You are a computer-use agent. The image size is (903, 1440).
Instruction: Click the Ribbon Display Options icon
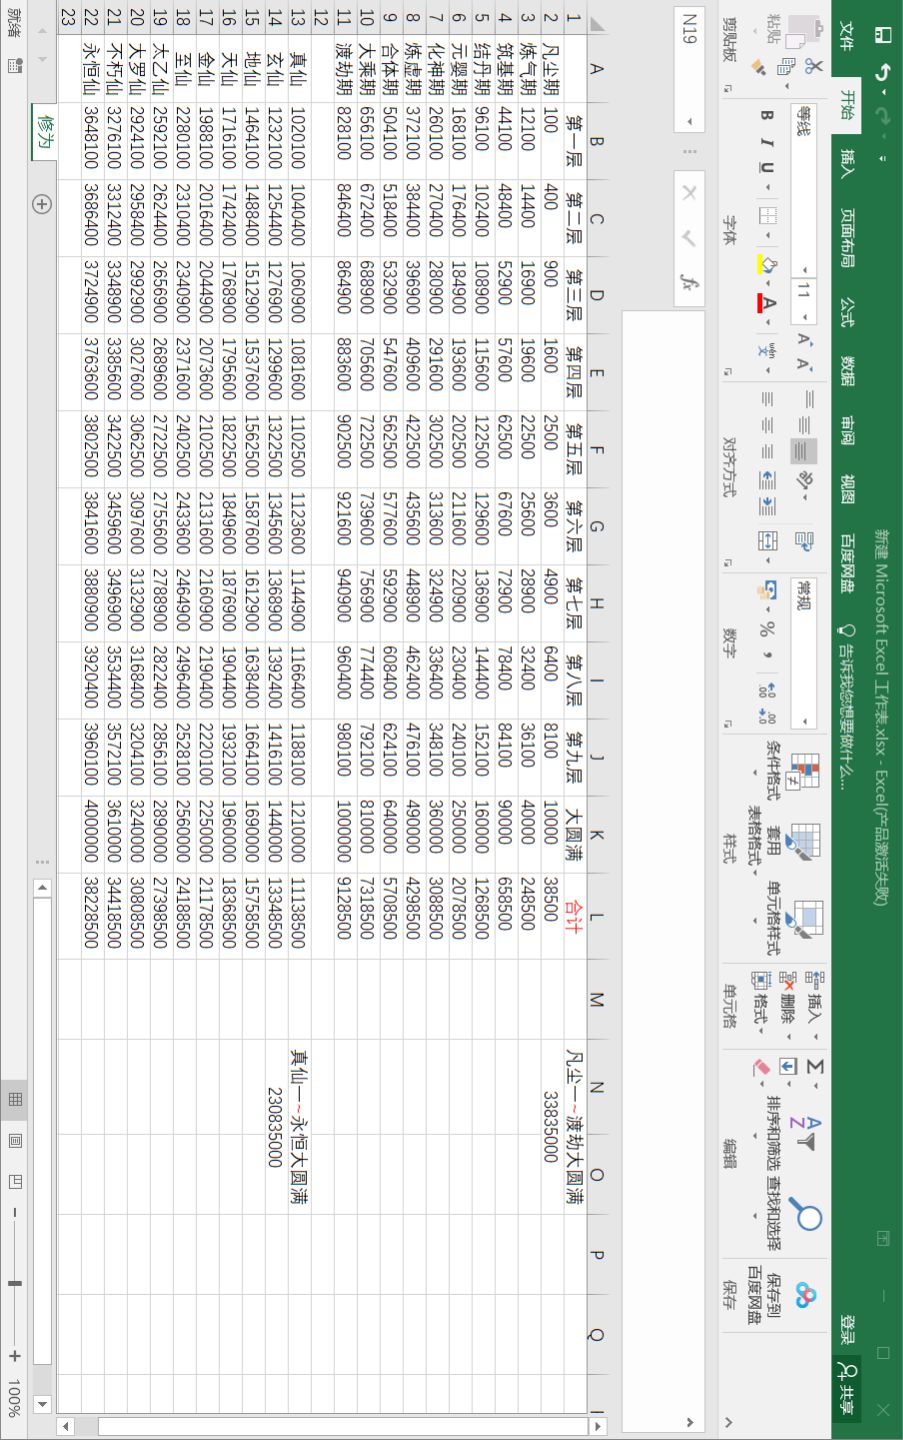click(x=883, y=1239)
